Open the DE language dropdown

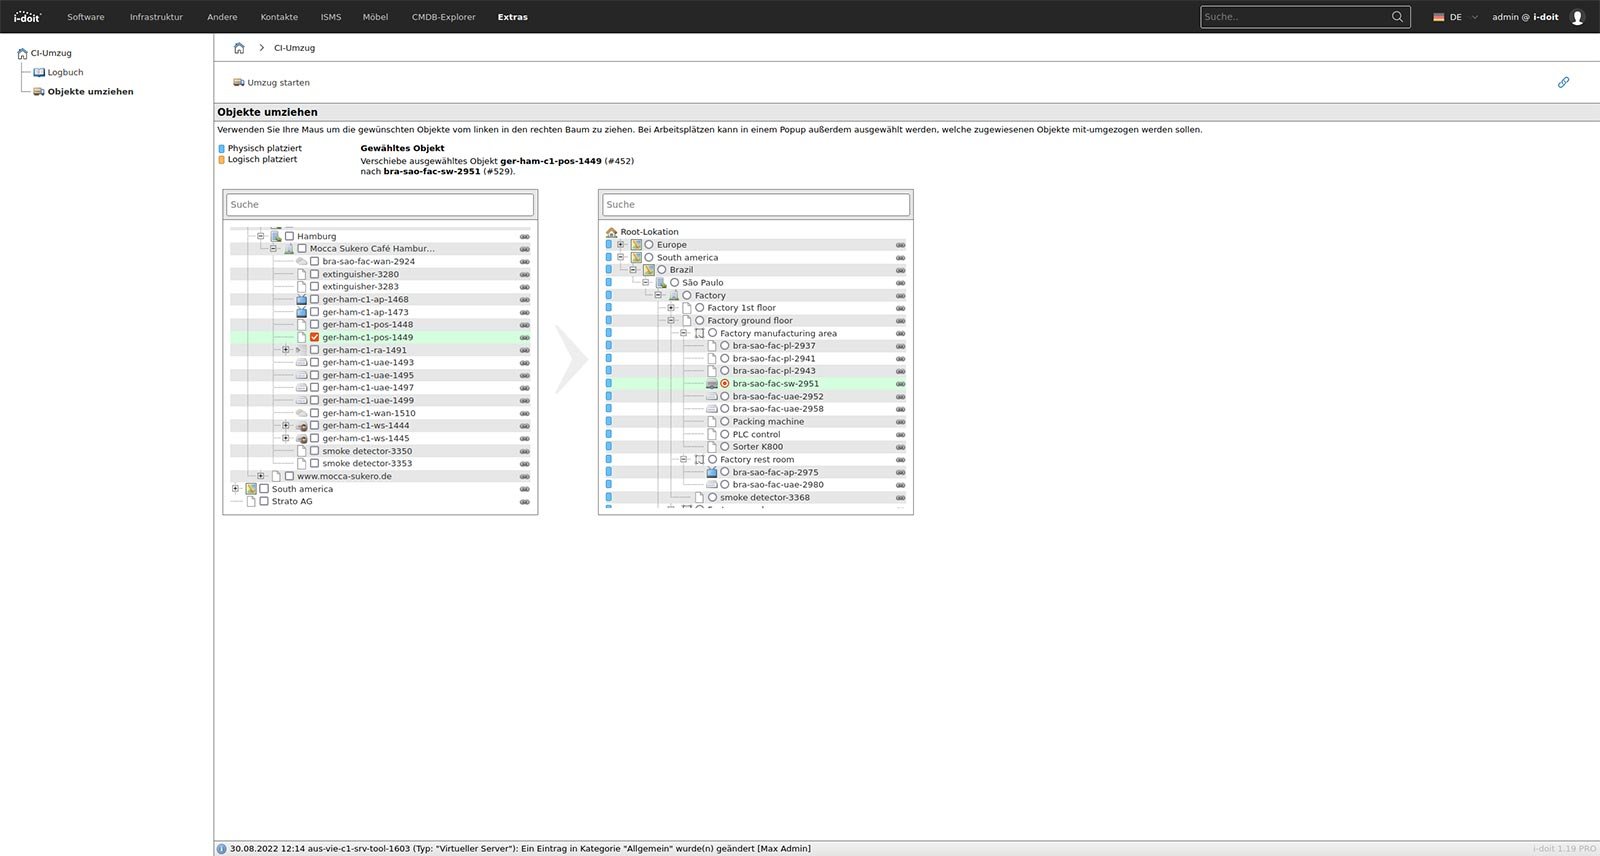point(1455,17)
